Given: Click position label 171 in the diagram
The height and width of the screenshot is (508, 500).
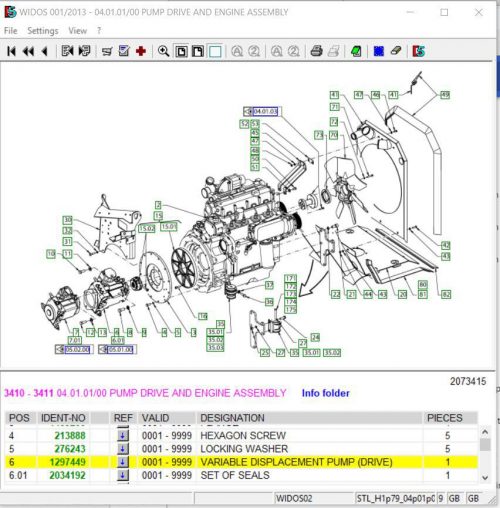Looking at the screenshot, I should (290, 278).
